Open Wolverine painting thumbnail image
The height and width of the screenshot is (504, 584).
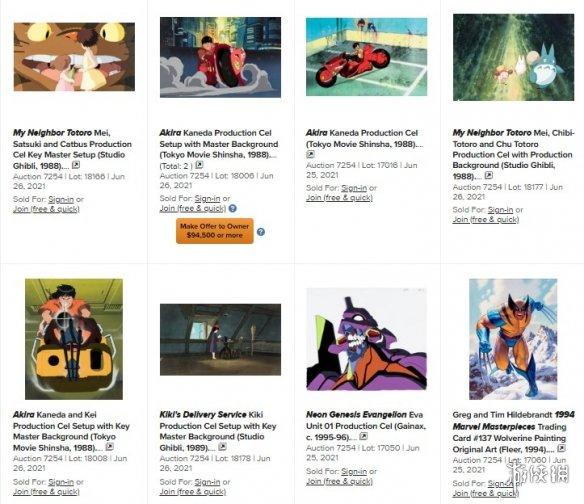coord(513,339)
